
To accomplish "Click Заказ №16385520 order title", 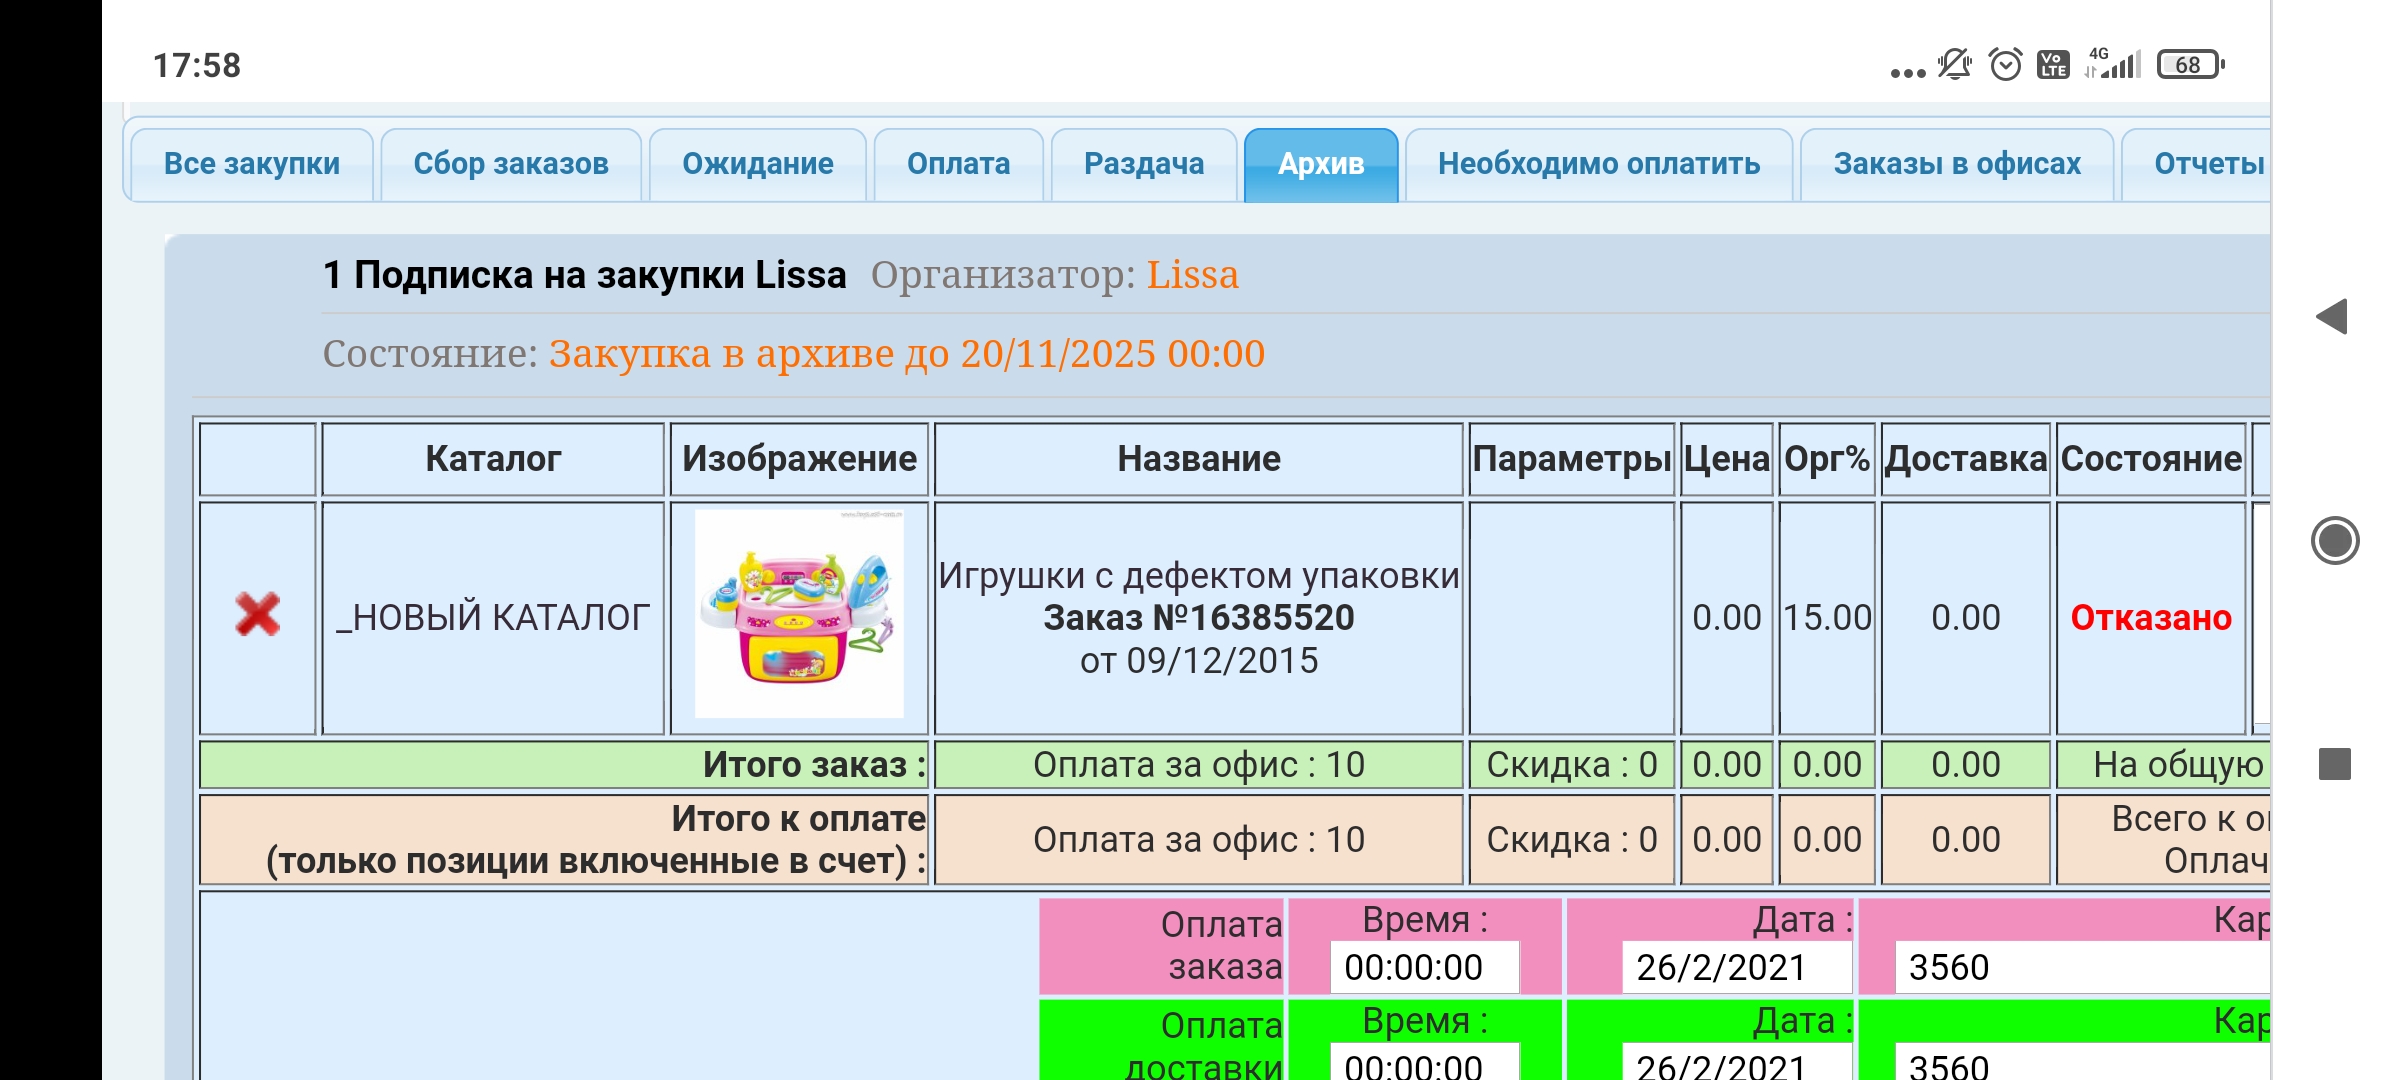I will coord(1198,618).
